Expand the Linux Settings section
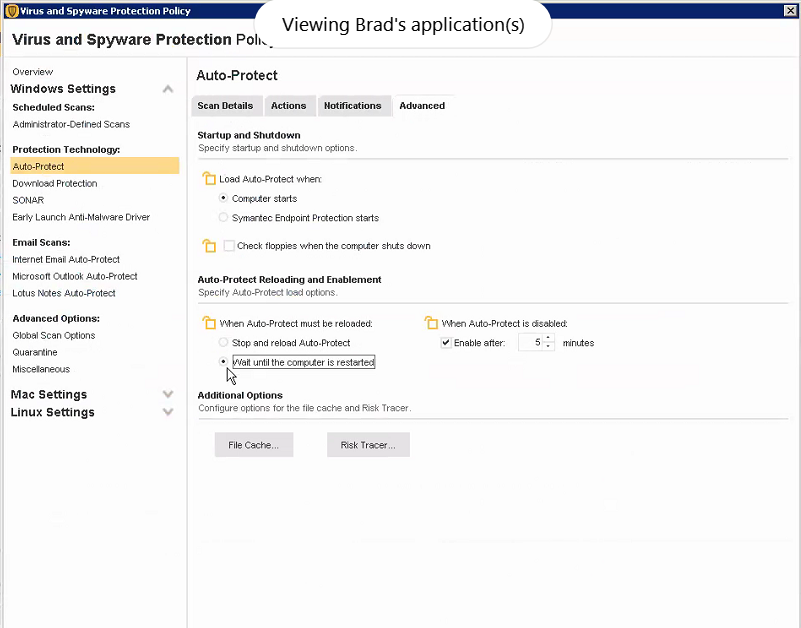Viewport: 801px width, 628px height. (x=168, y=412)
